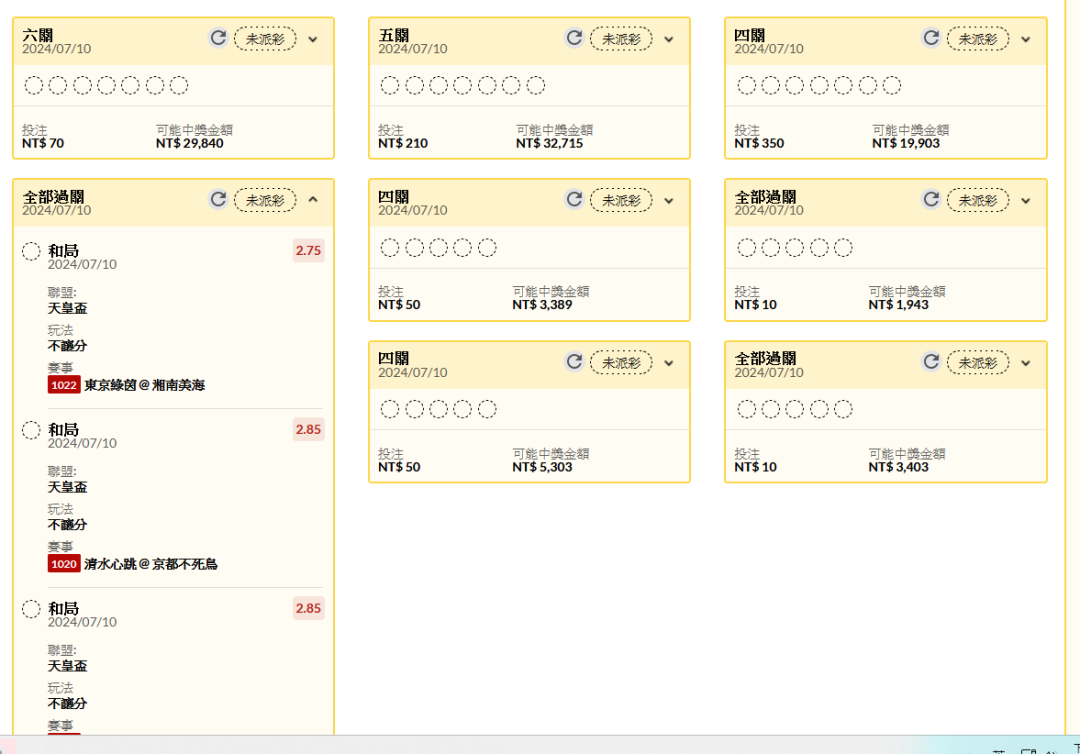Screen dimensions: 1080x754
Task: Expand the 全部過關 card with NT$ 1,943 payout
Action: pos(1026,201)
